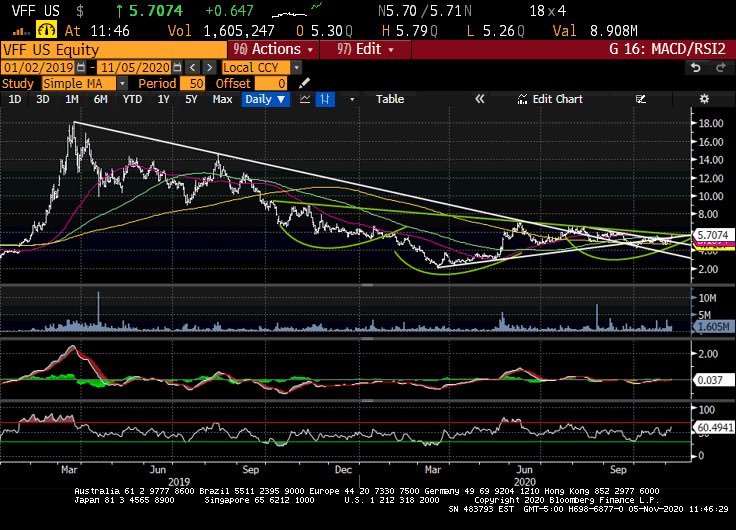The image size is (736, 530).
Task: Click the MACD value label 0.037
Action: (713, 380)
